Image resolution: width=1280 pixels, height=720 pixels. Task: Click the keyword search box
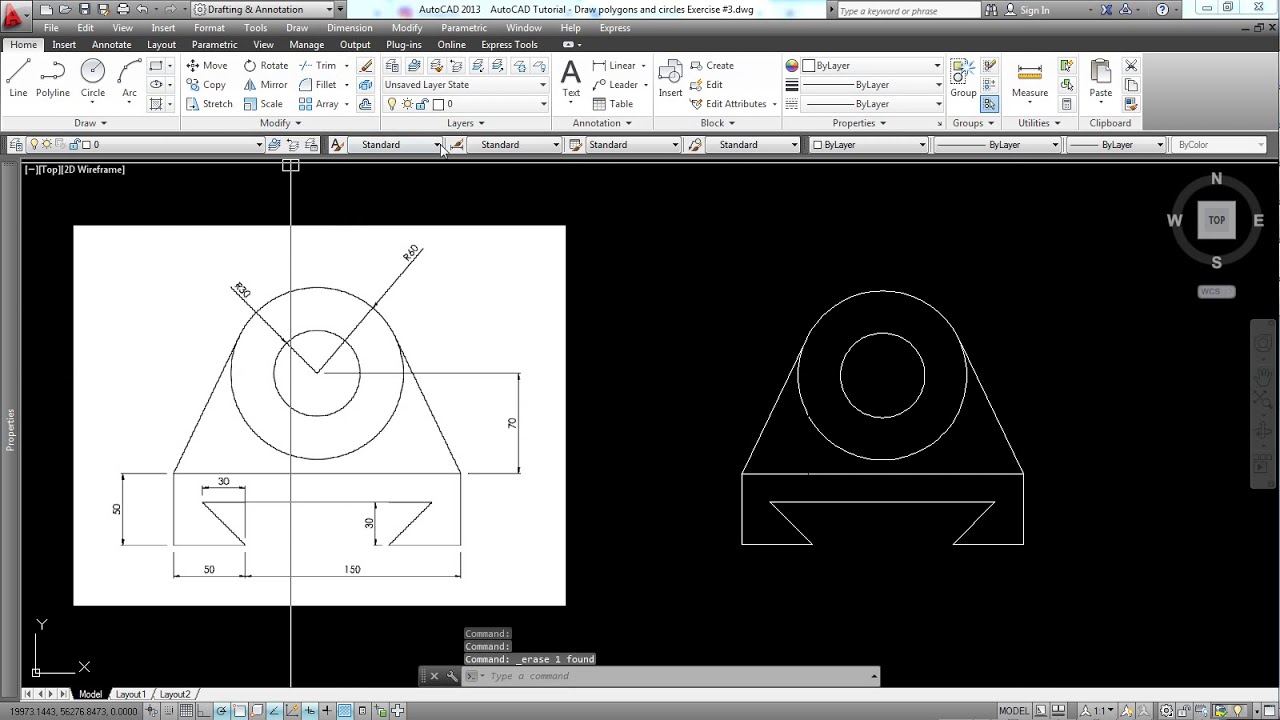point(907,10)
